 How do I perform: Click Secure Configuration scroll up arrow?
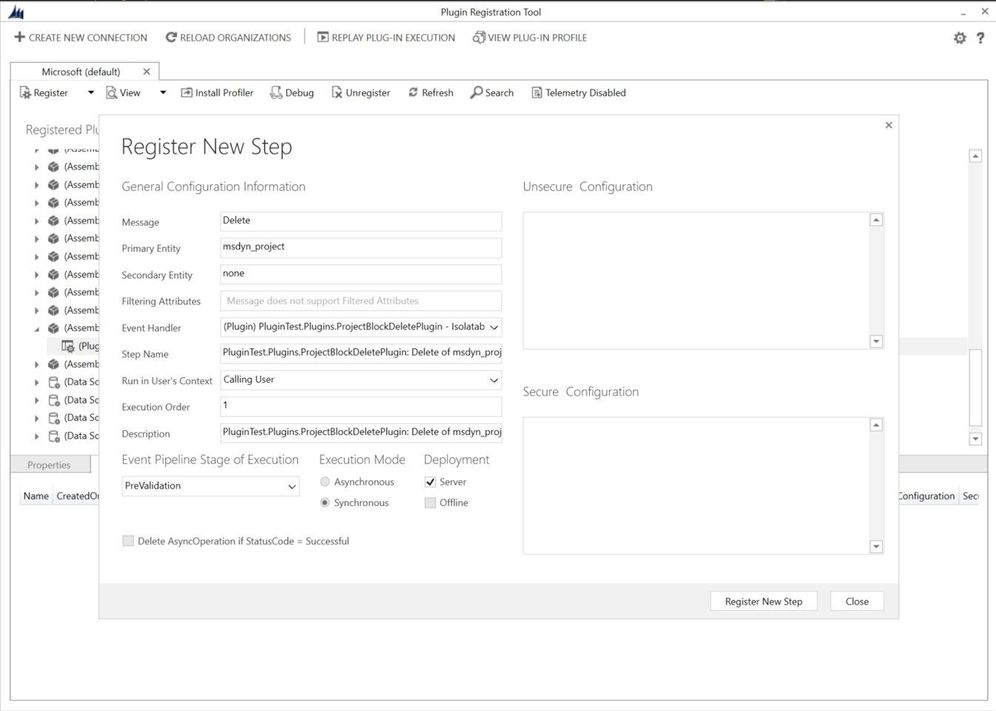[876, 425]
